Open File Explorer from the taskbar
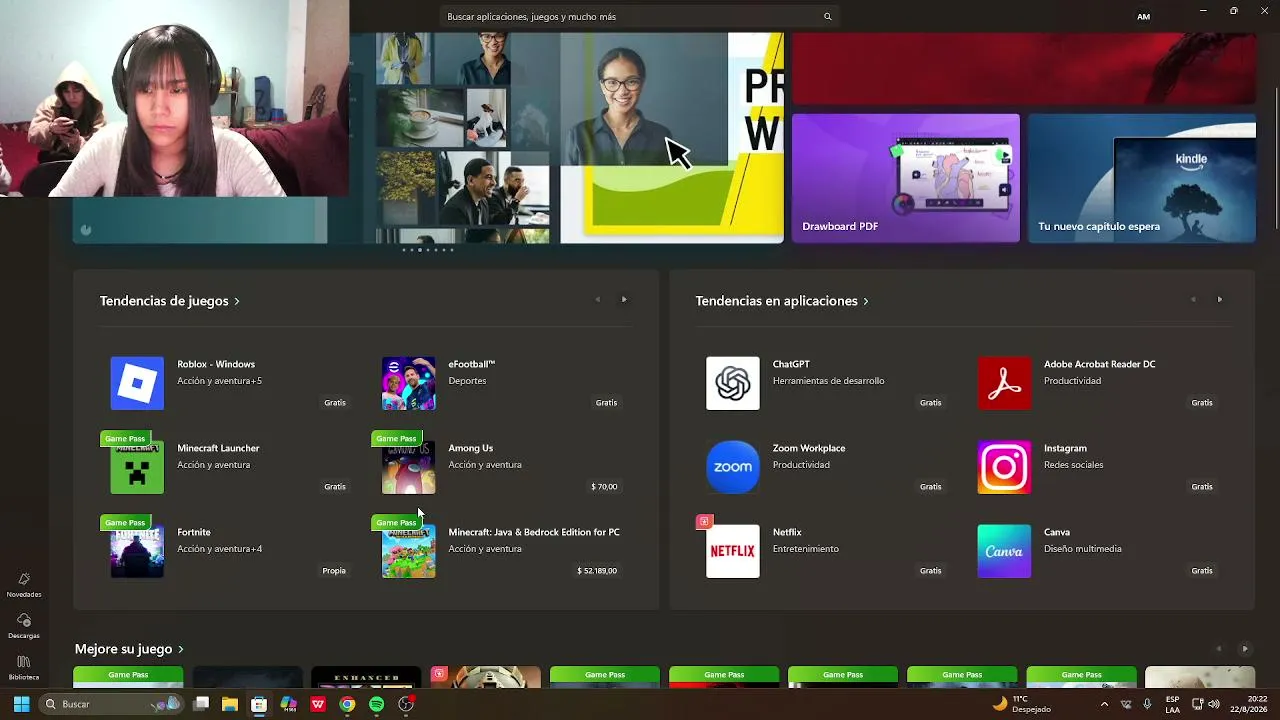Image resolution: width=1280 pixels, height=720 pixels. pyautogui.click(x=229, y=704)
